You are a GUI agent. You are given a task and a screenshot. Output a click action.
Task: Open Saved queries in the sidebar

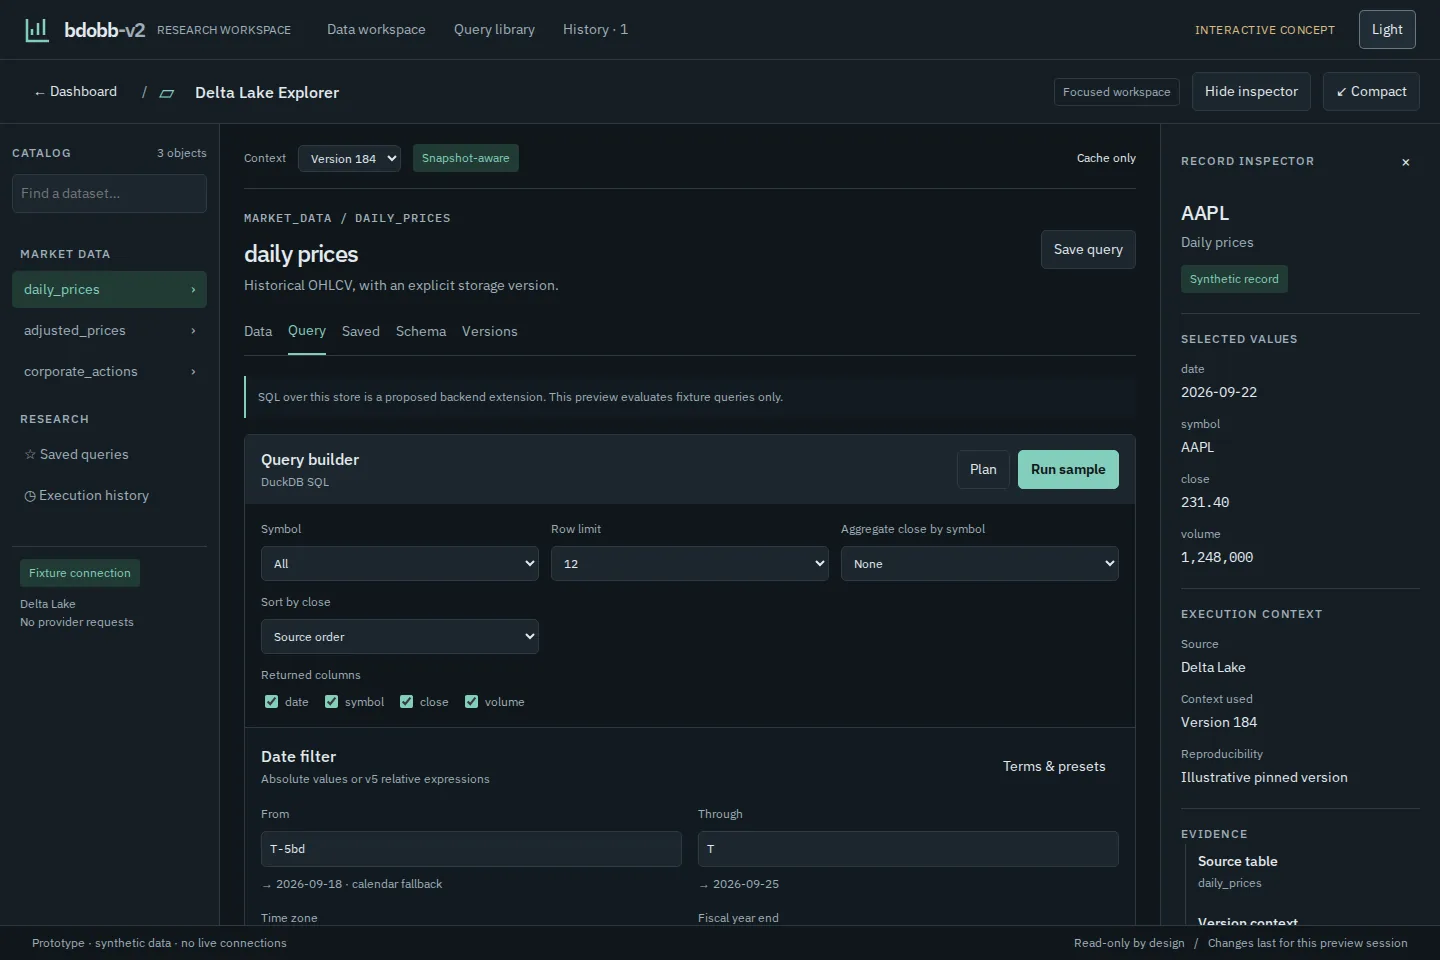point(109,454)
